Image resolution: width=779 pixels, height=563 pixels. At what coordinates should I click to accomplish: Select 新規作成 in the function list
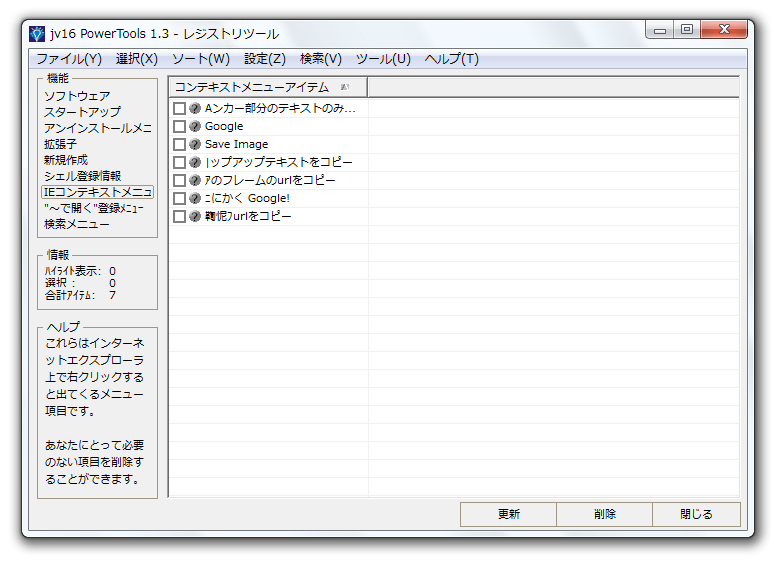coord(66,160)
